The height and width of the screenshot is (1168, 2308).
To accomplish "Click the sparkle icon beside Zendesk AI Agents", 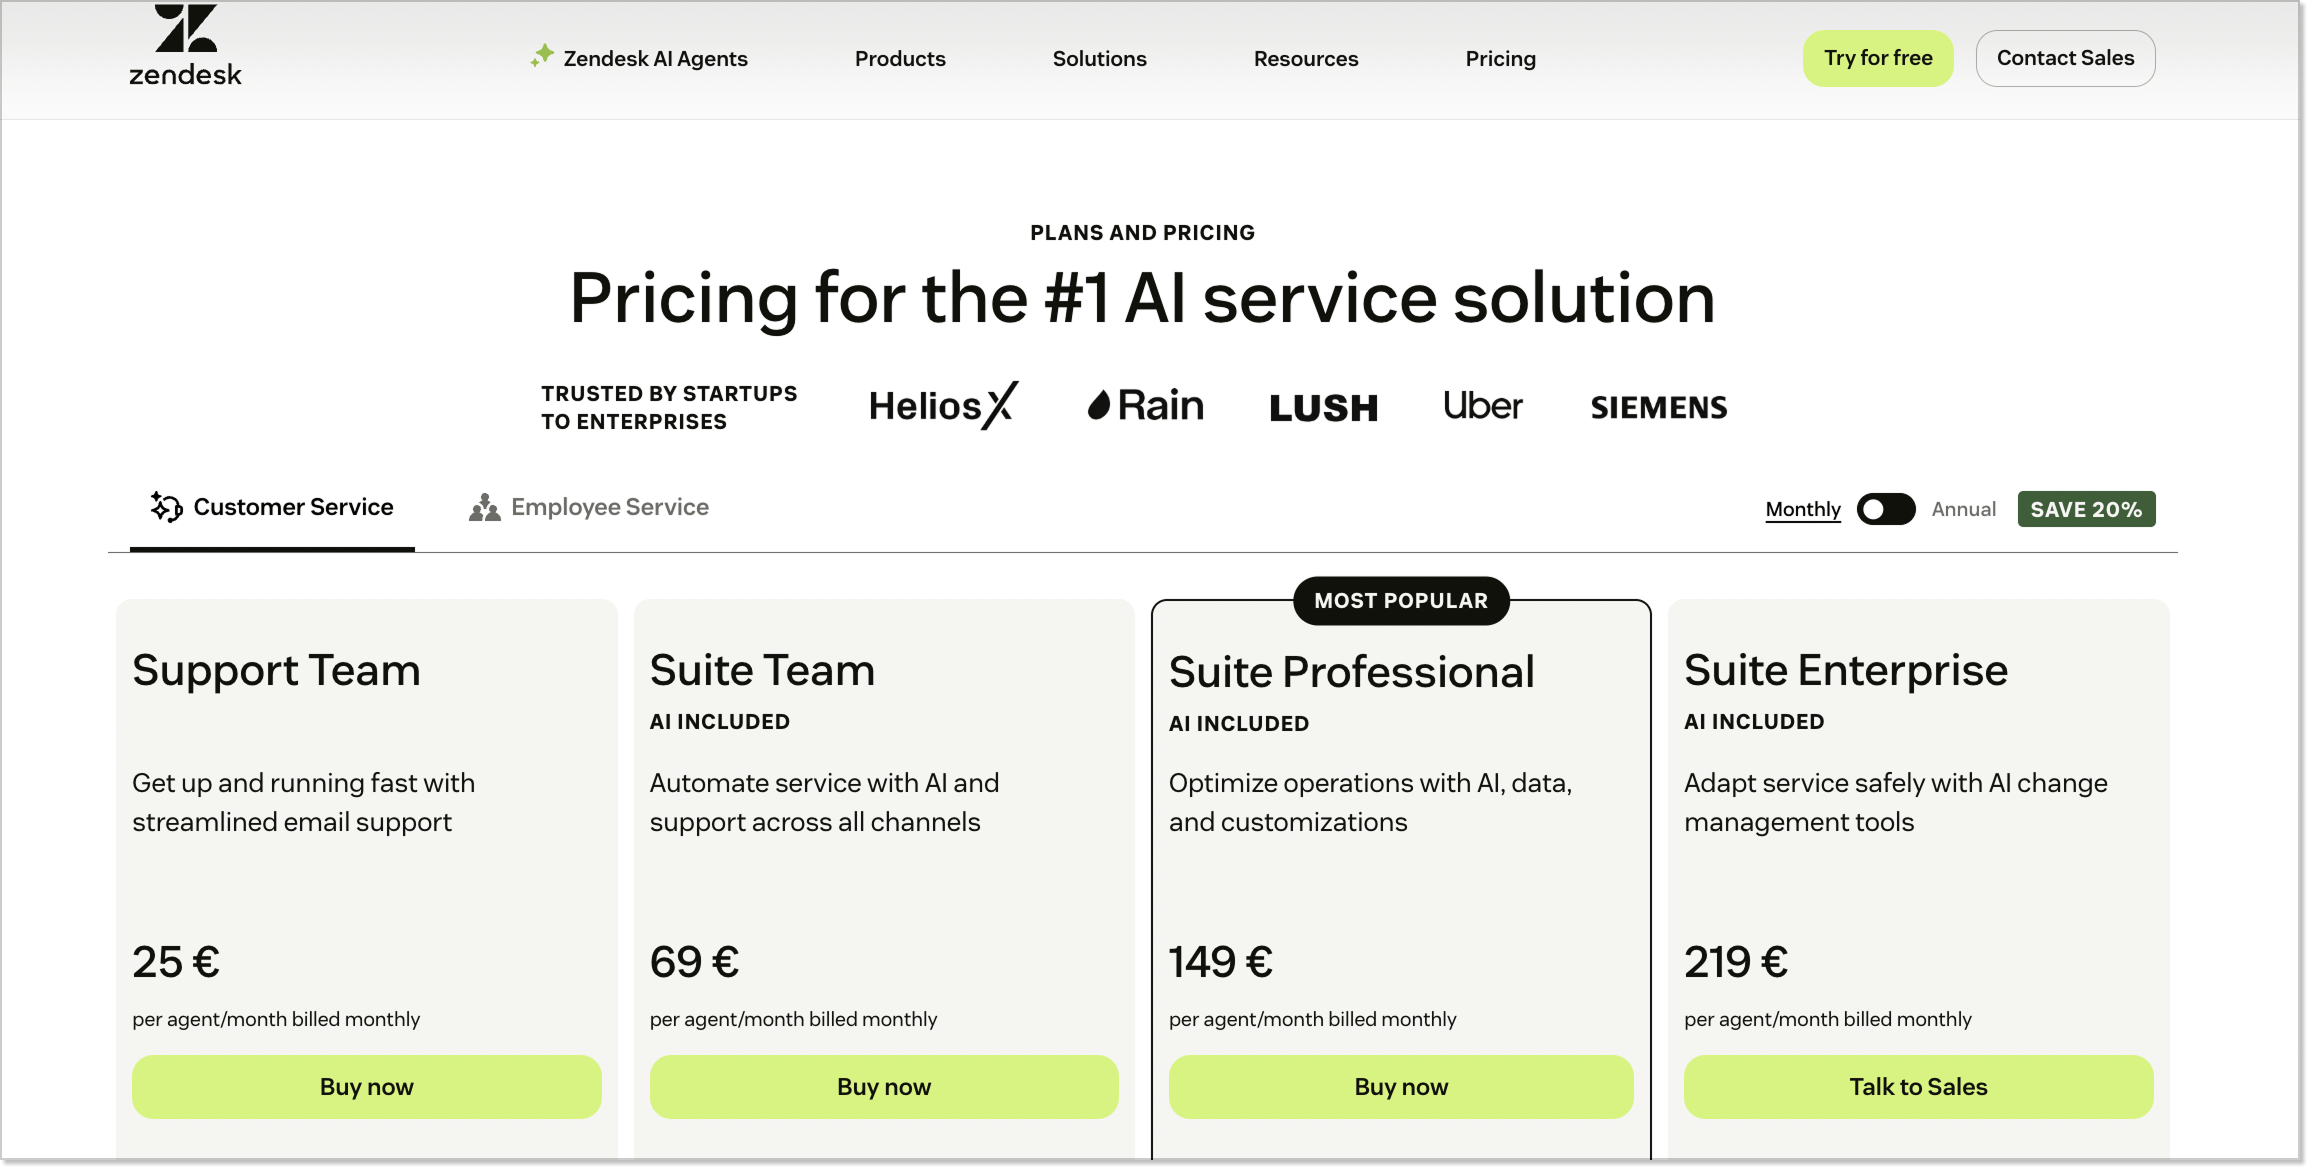I will 540,56.
